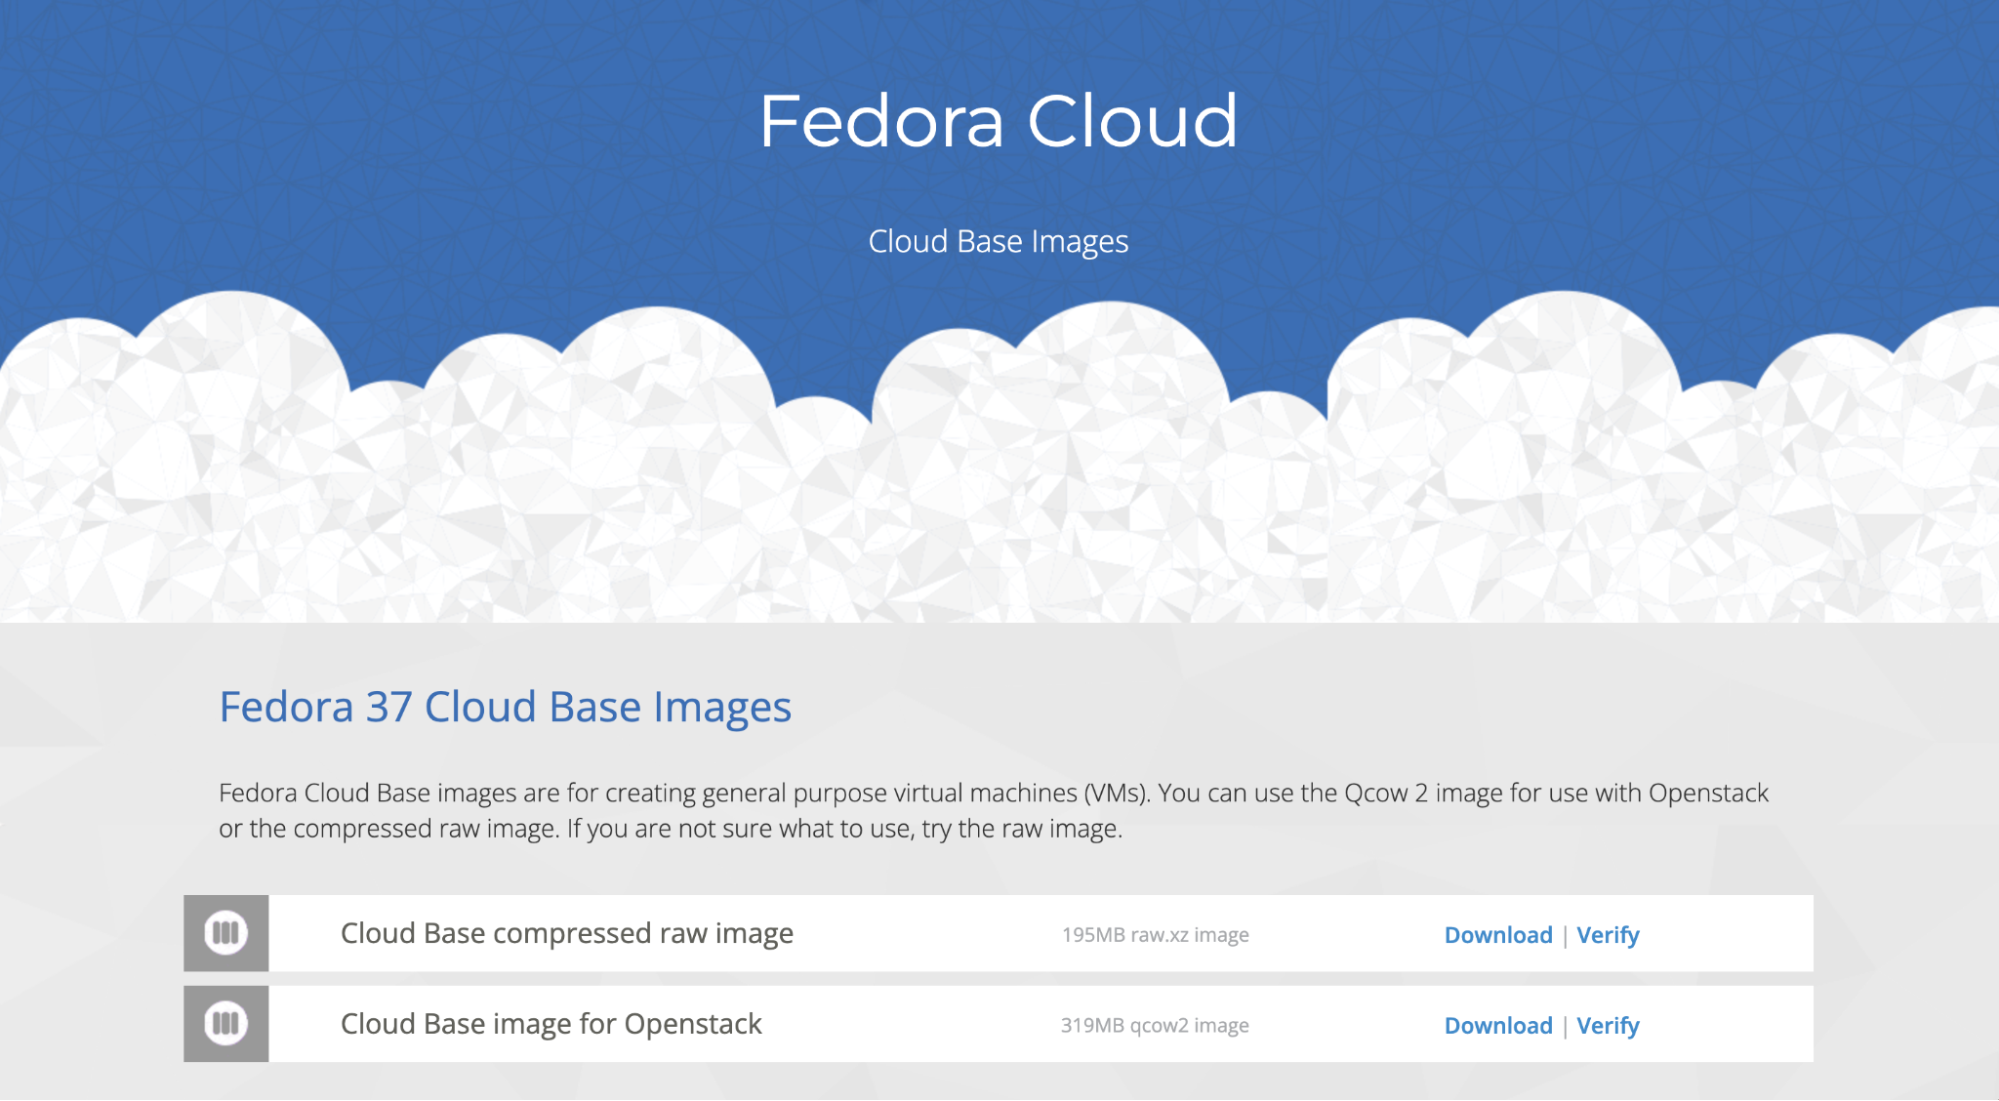This screenshot has width=1999, height=1101.
Task: Click 'Qcow 2' in the description text
Action: [x=1385, y=793]
